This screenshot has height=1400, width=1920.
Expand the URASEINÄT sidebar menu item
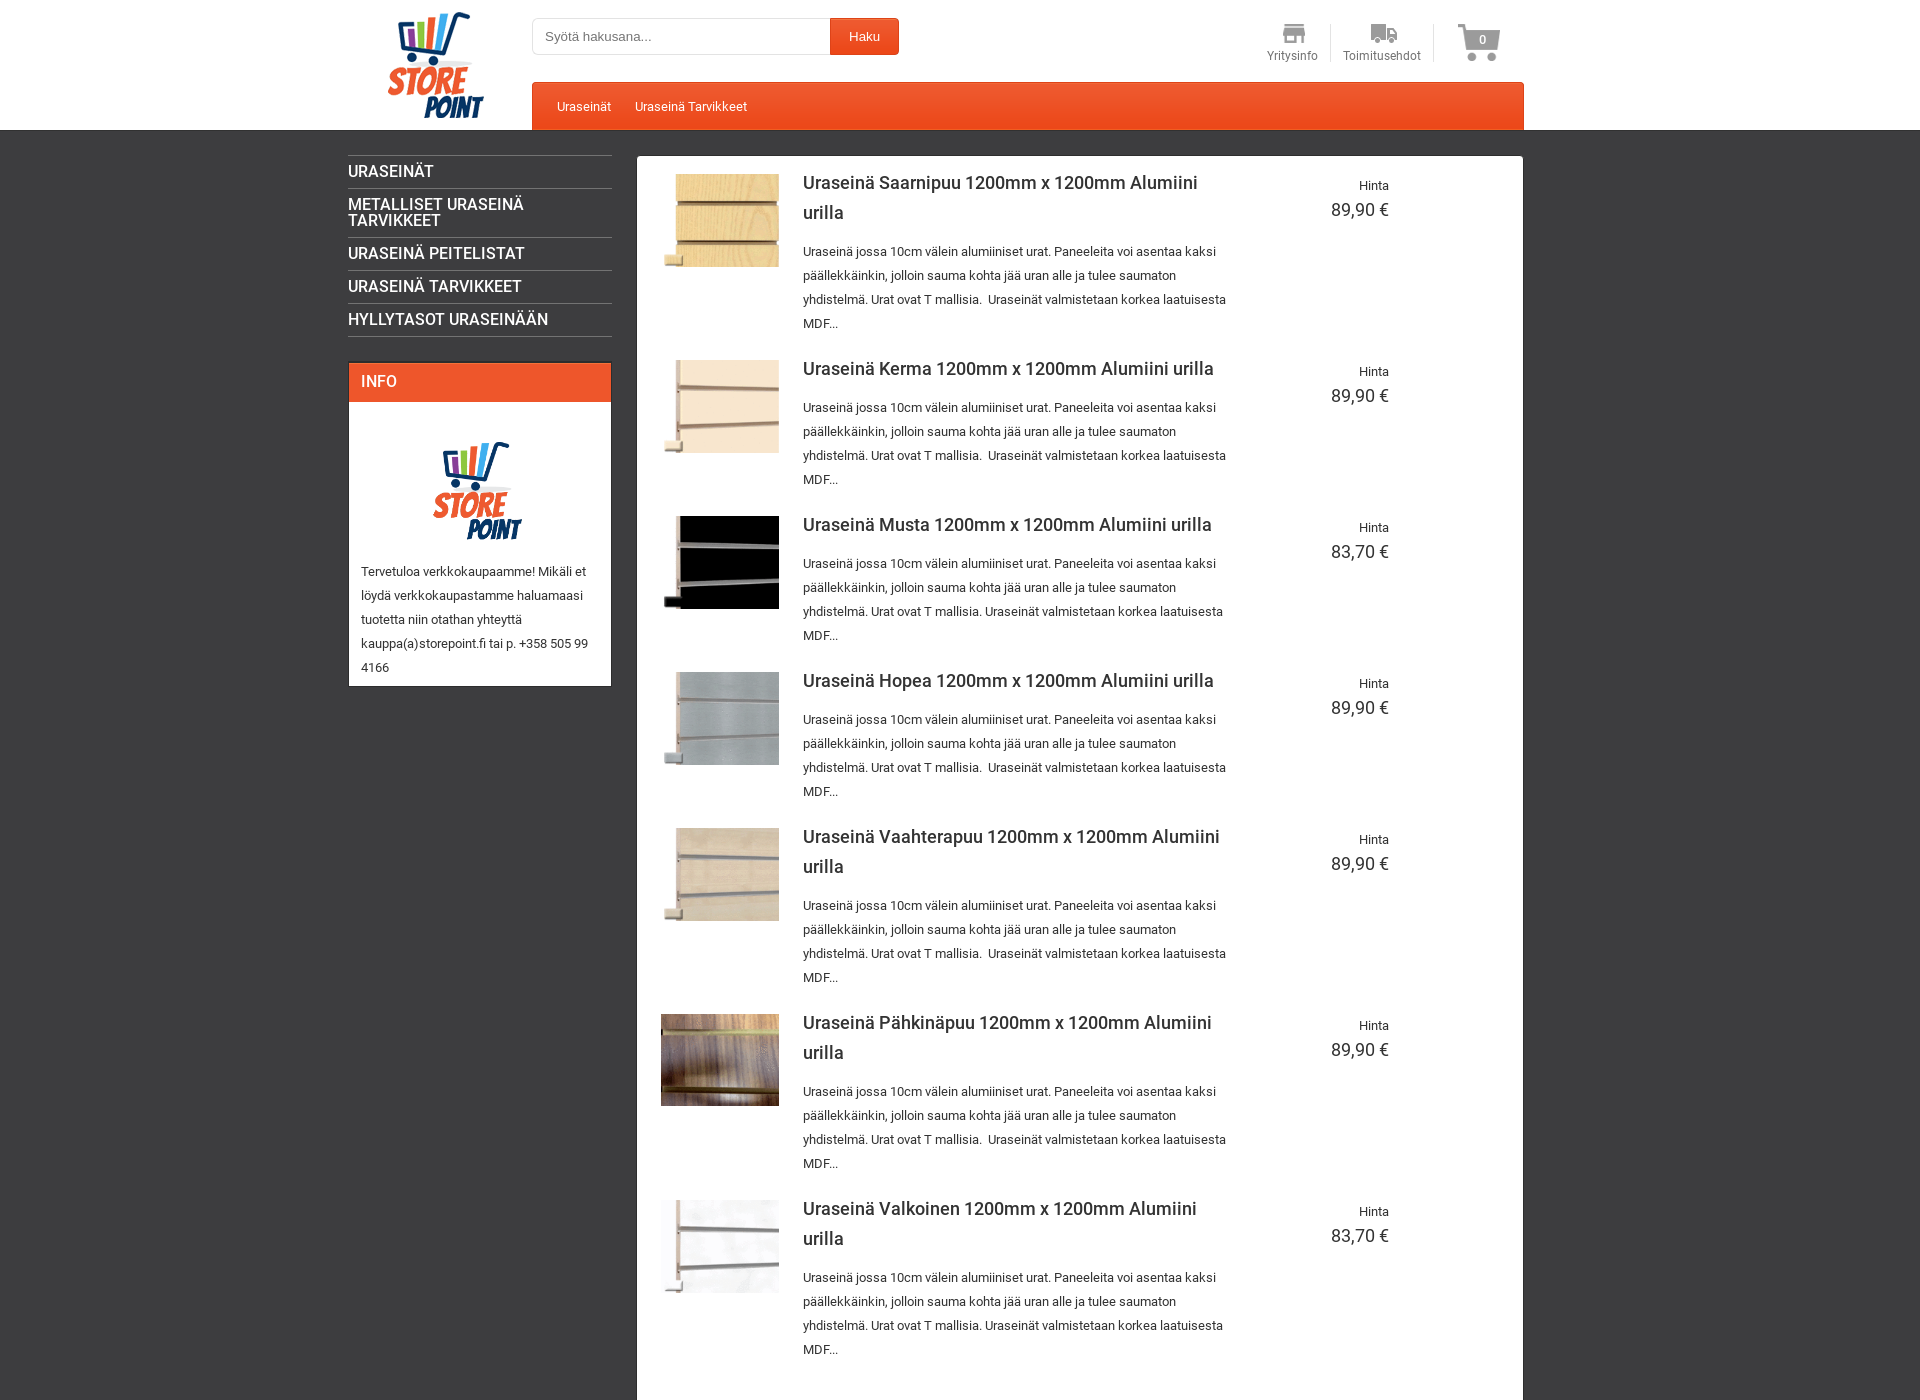coord(392,170)
